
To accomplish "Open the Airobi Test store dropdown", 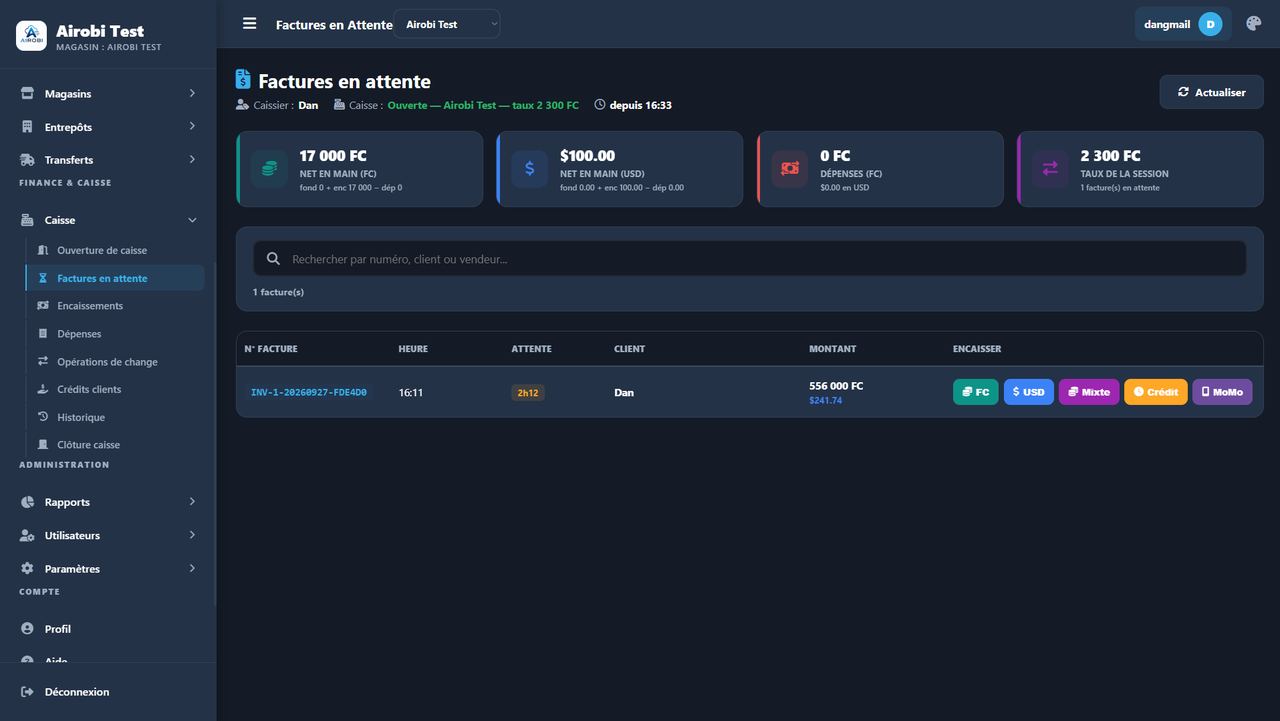I will tap(447, 24).
